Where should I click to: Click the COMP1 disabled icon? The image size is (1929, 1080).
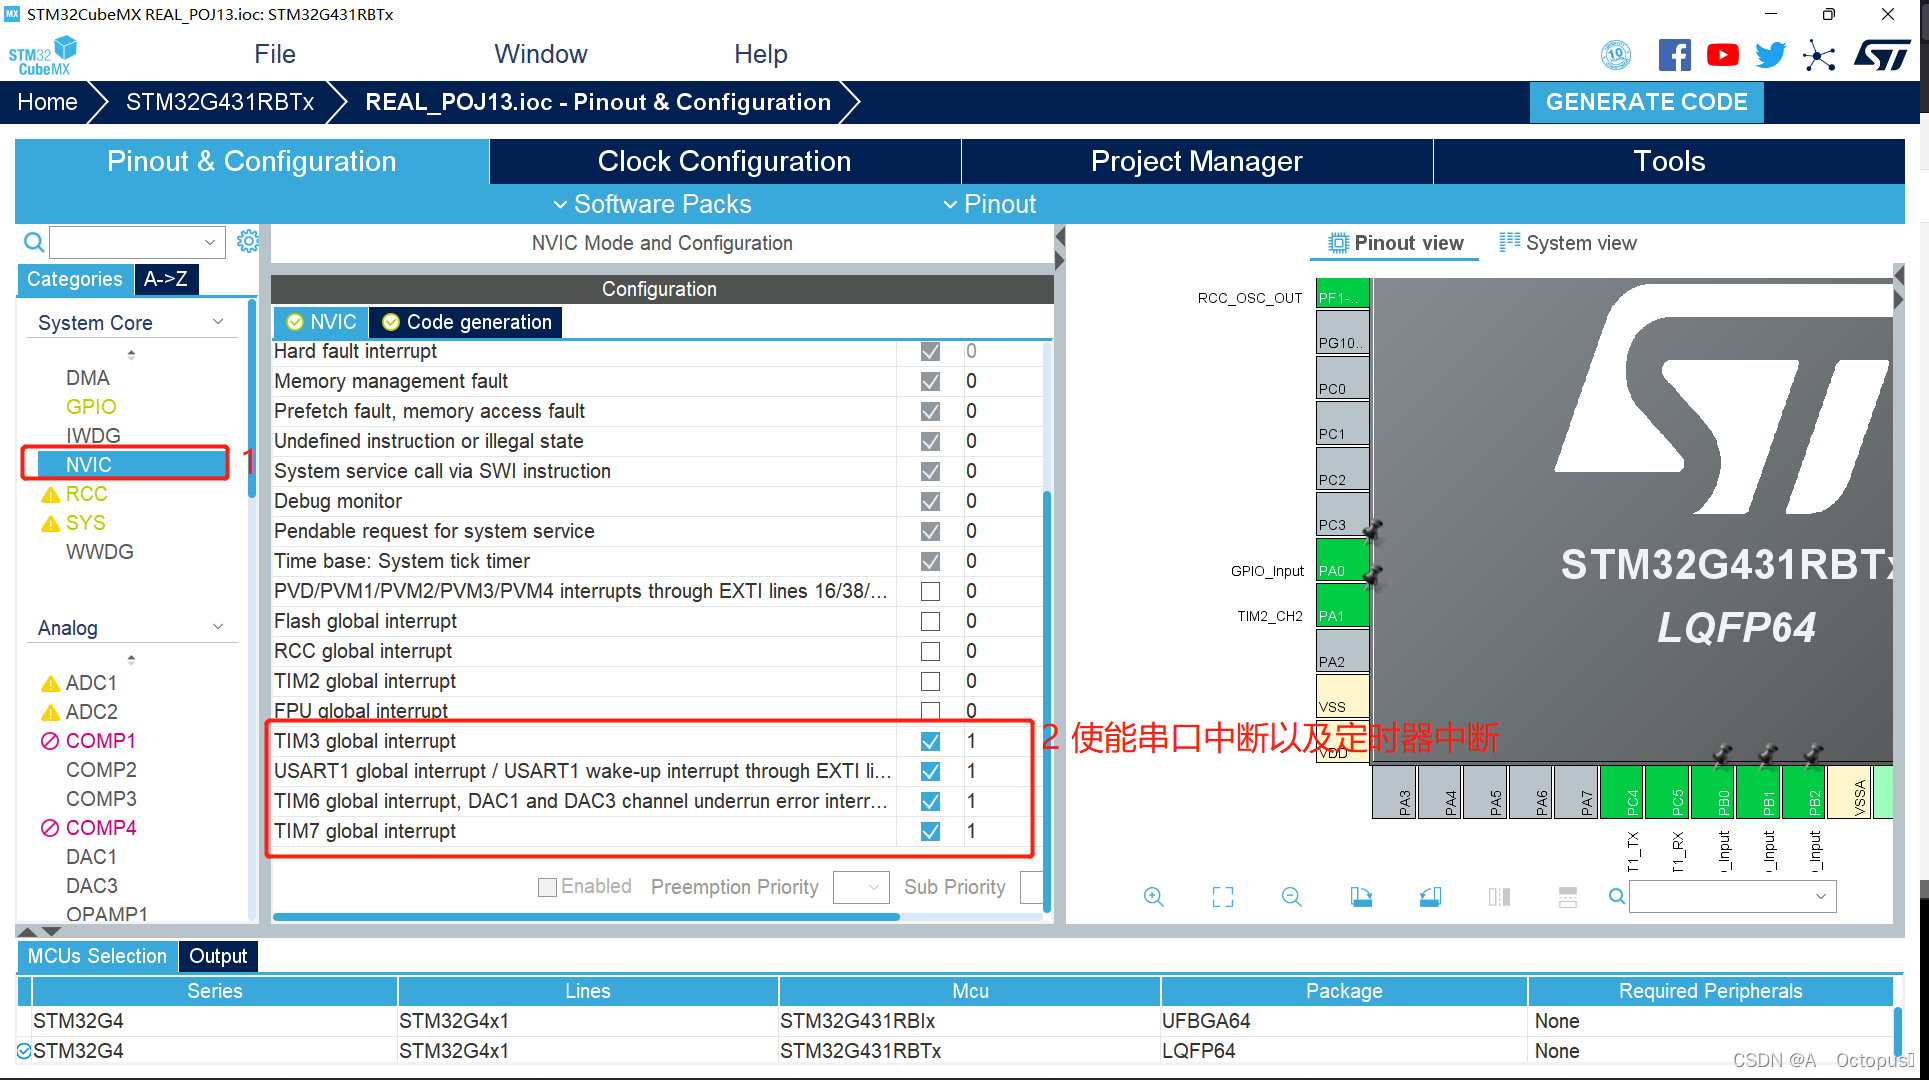pos(50,741)
